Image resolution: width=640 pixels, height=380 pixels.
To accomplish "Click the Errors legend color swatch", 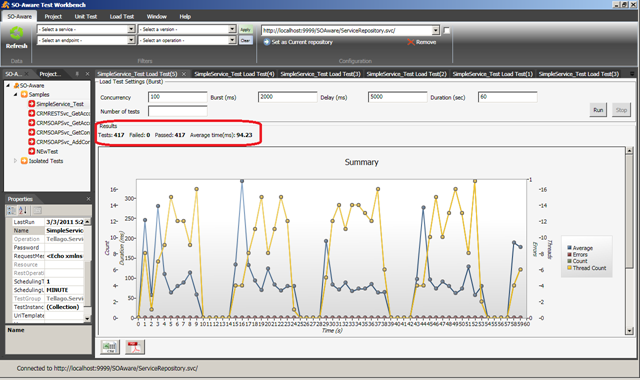I will pyautogui.click(x=569, y=254).
